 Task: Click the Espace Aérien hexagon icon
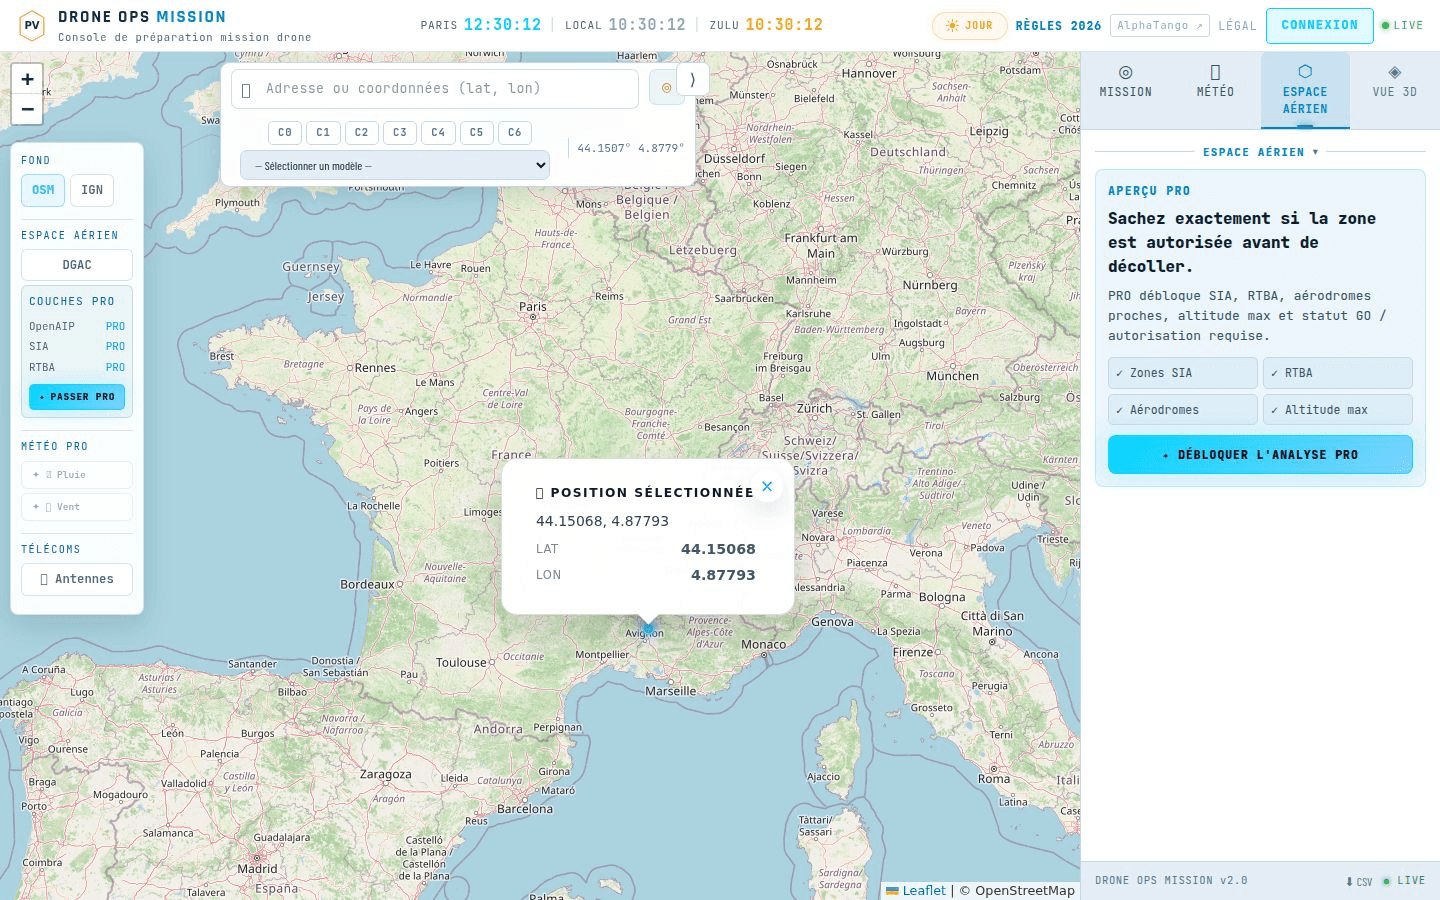tap(1305, 72)
